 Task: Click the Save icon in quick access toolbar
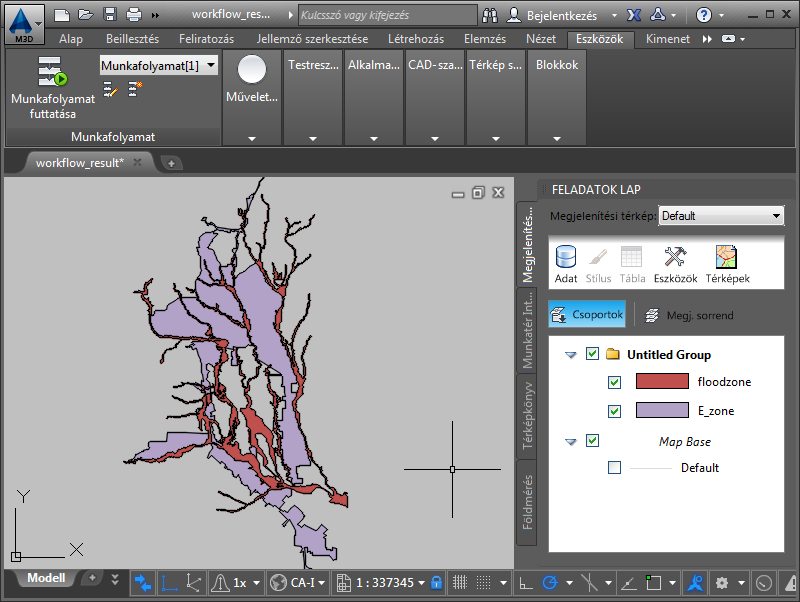coord(110,15)
